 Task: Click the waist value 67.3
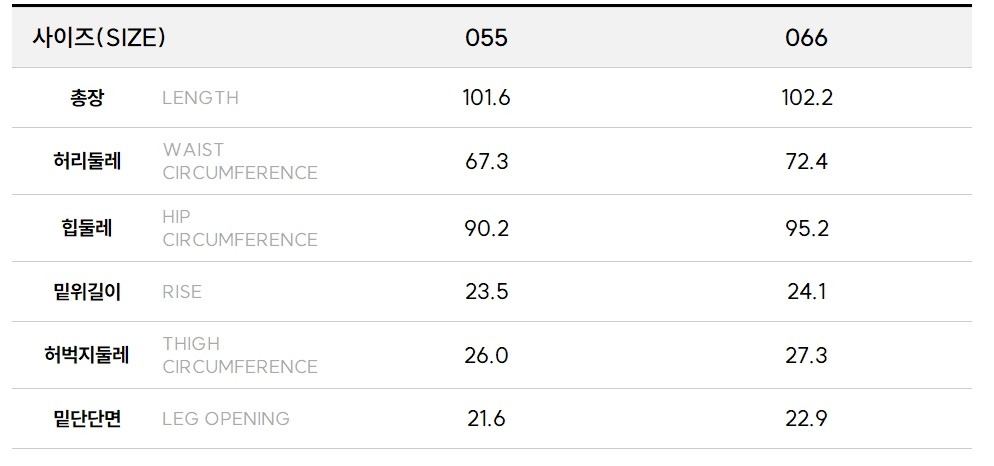[487, 161]
